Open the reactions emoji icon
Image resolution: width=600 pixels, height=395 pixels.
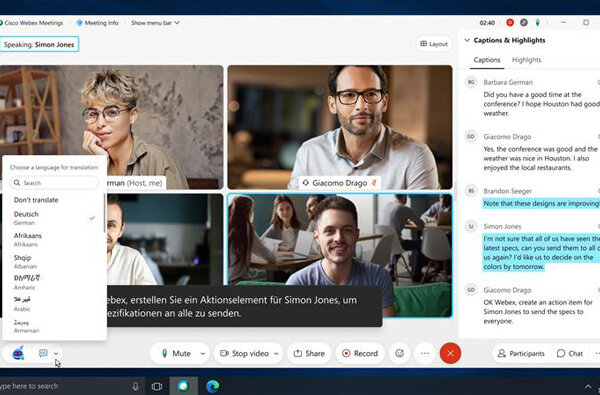[399, 353]
